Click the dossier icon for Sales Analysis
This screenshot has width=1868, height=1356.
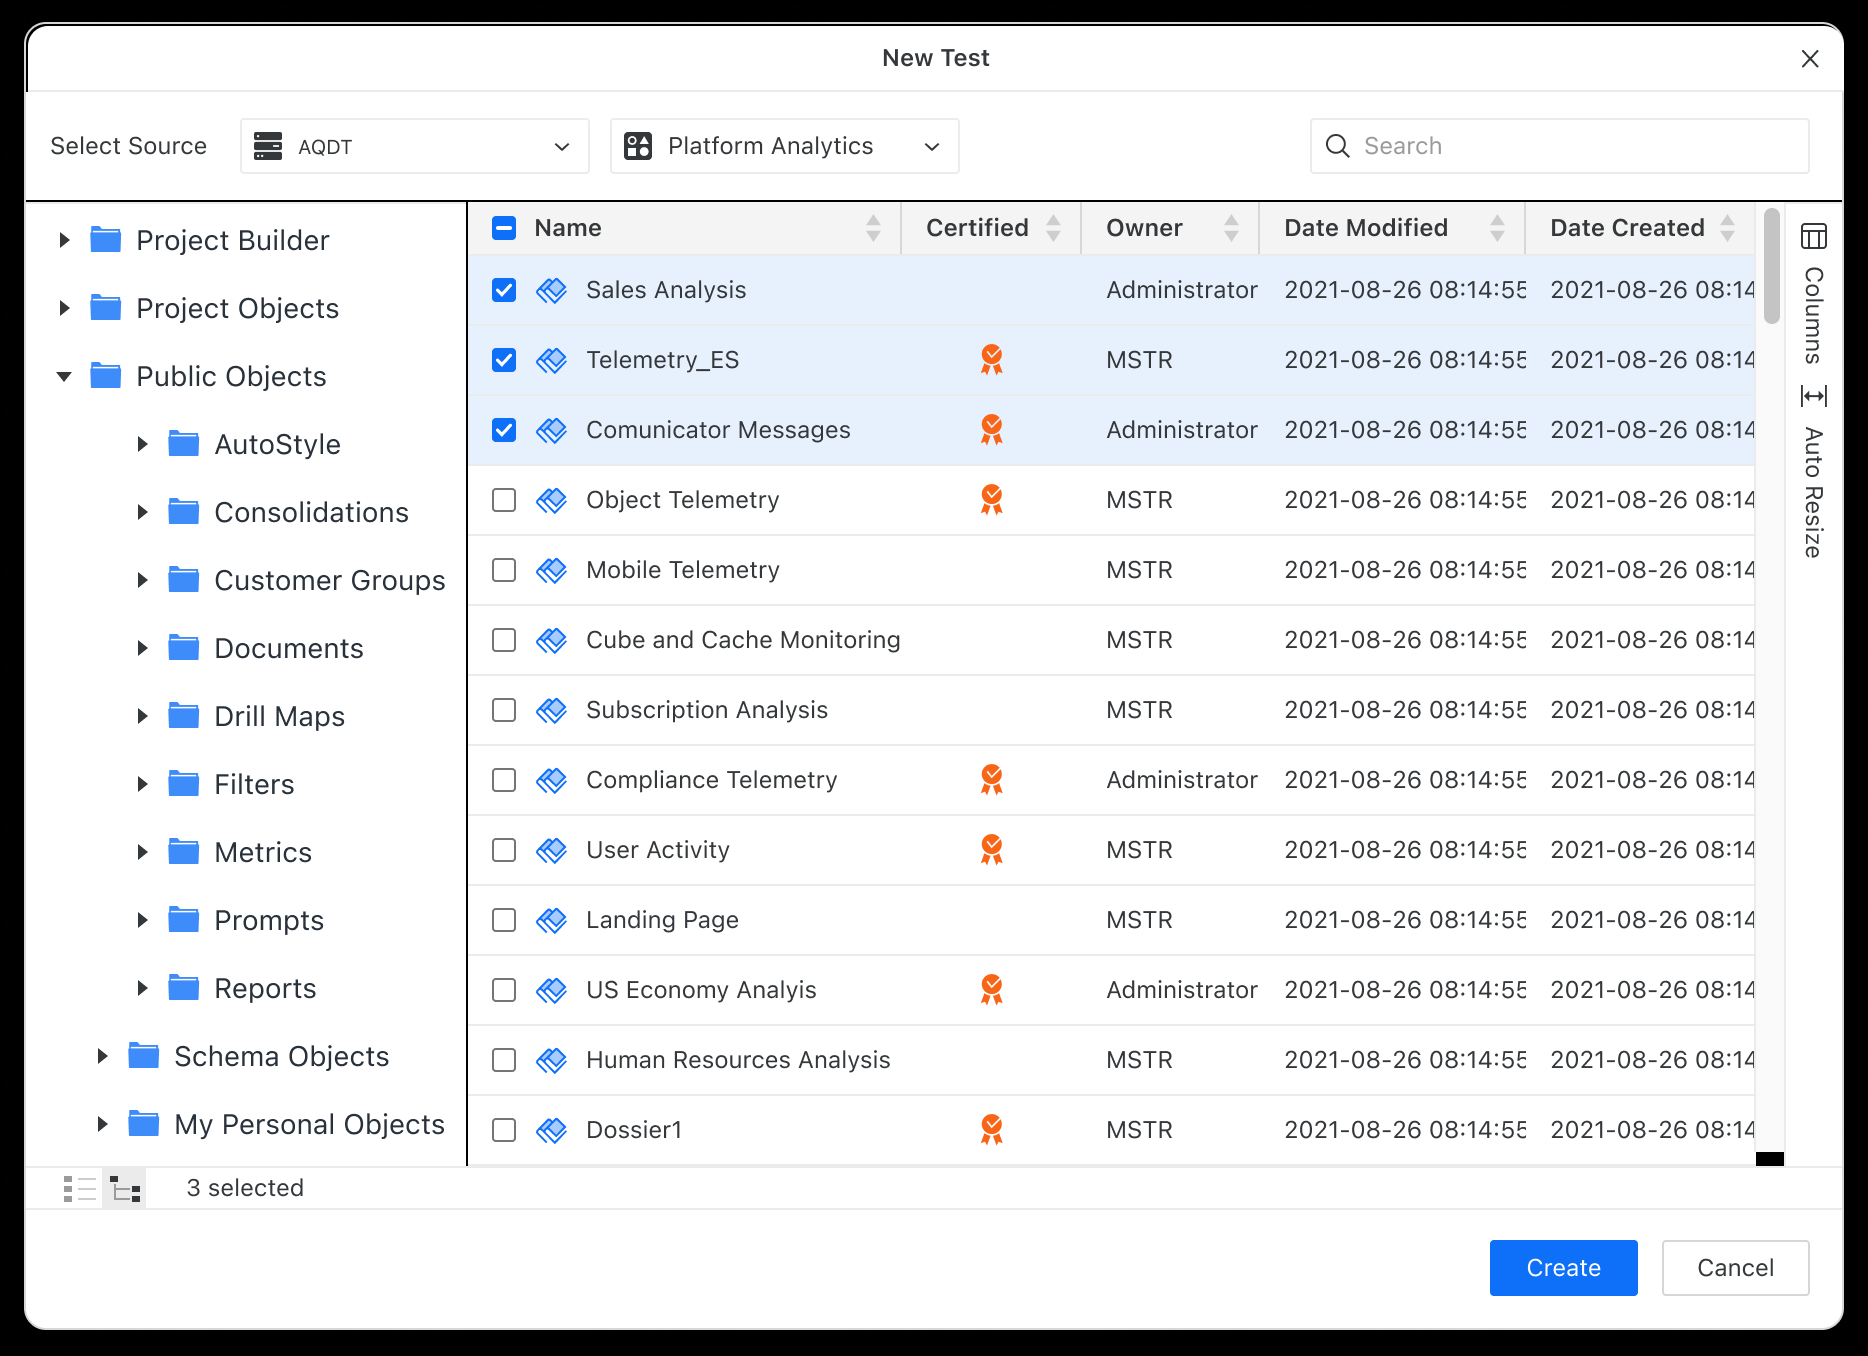pyautogui.click(x=552, y=290)
